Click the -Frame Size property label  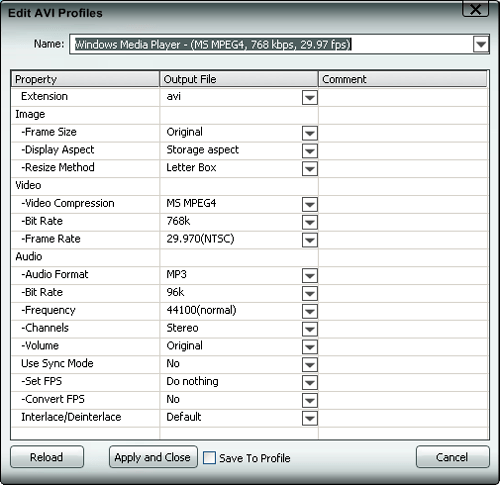[x=49, y=132]
